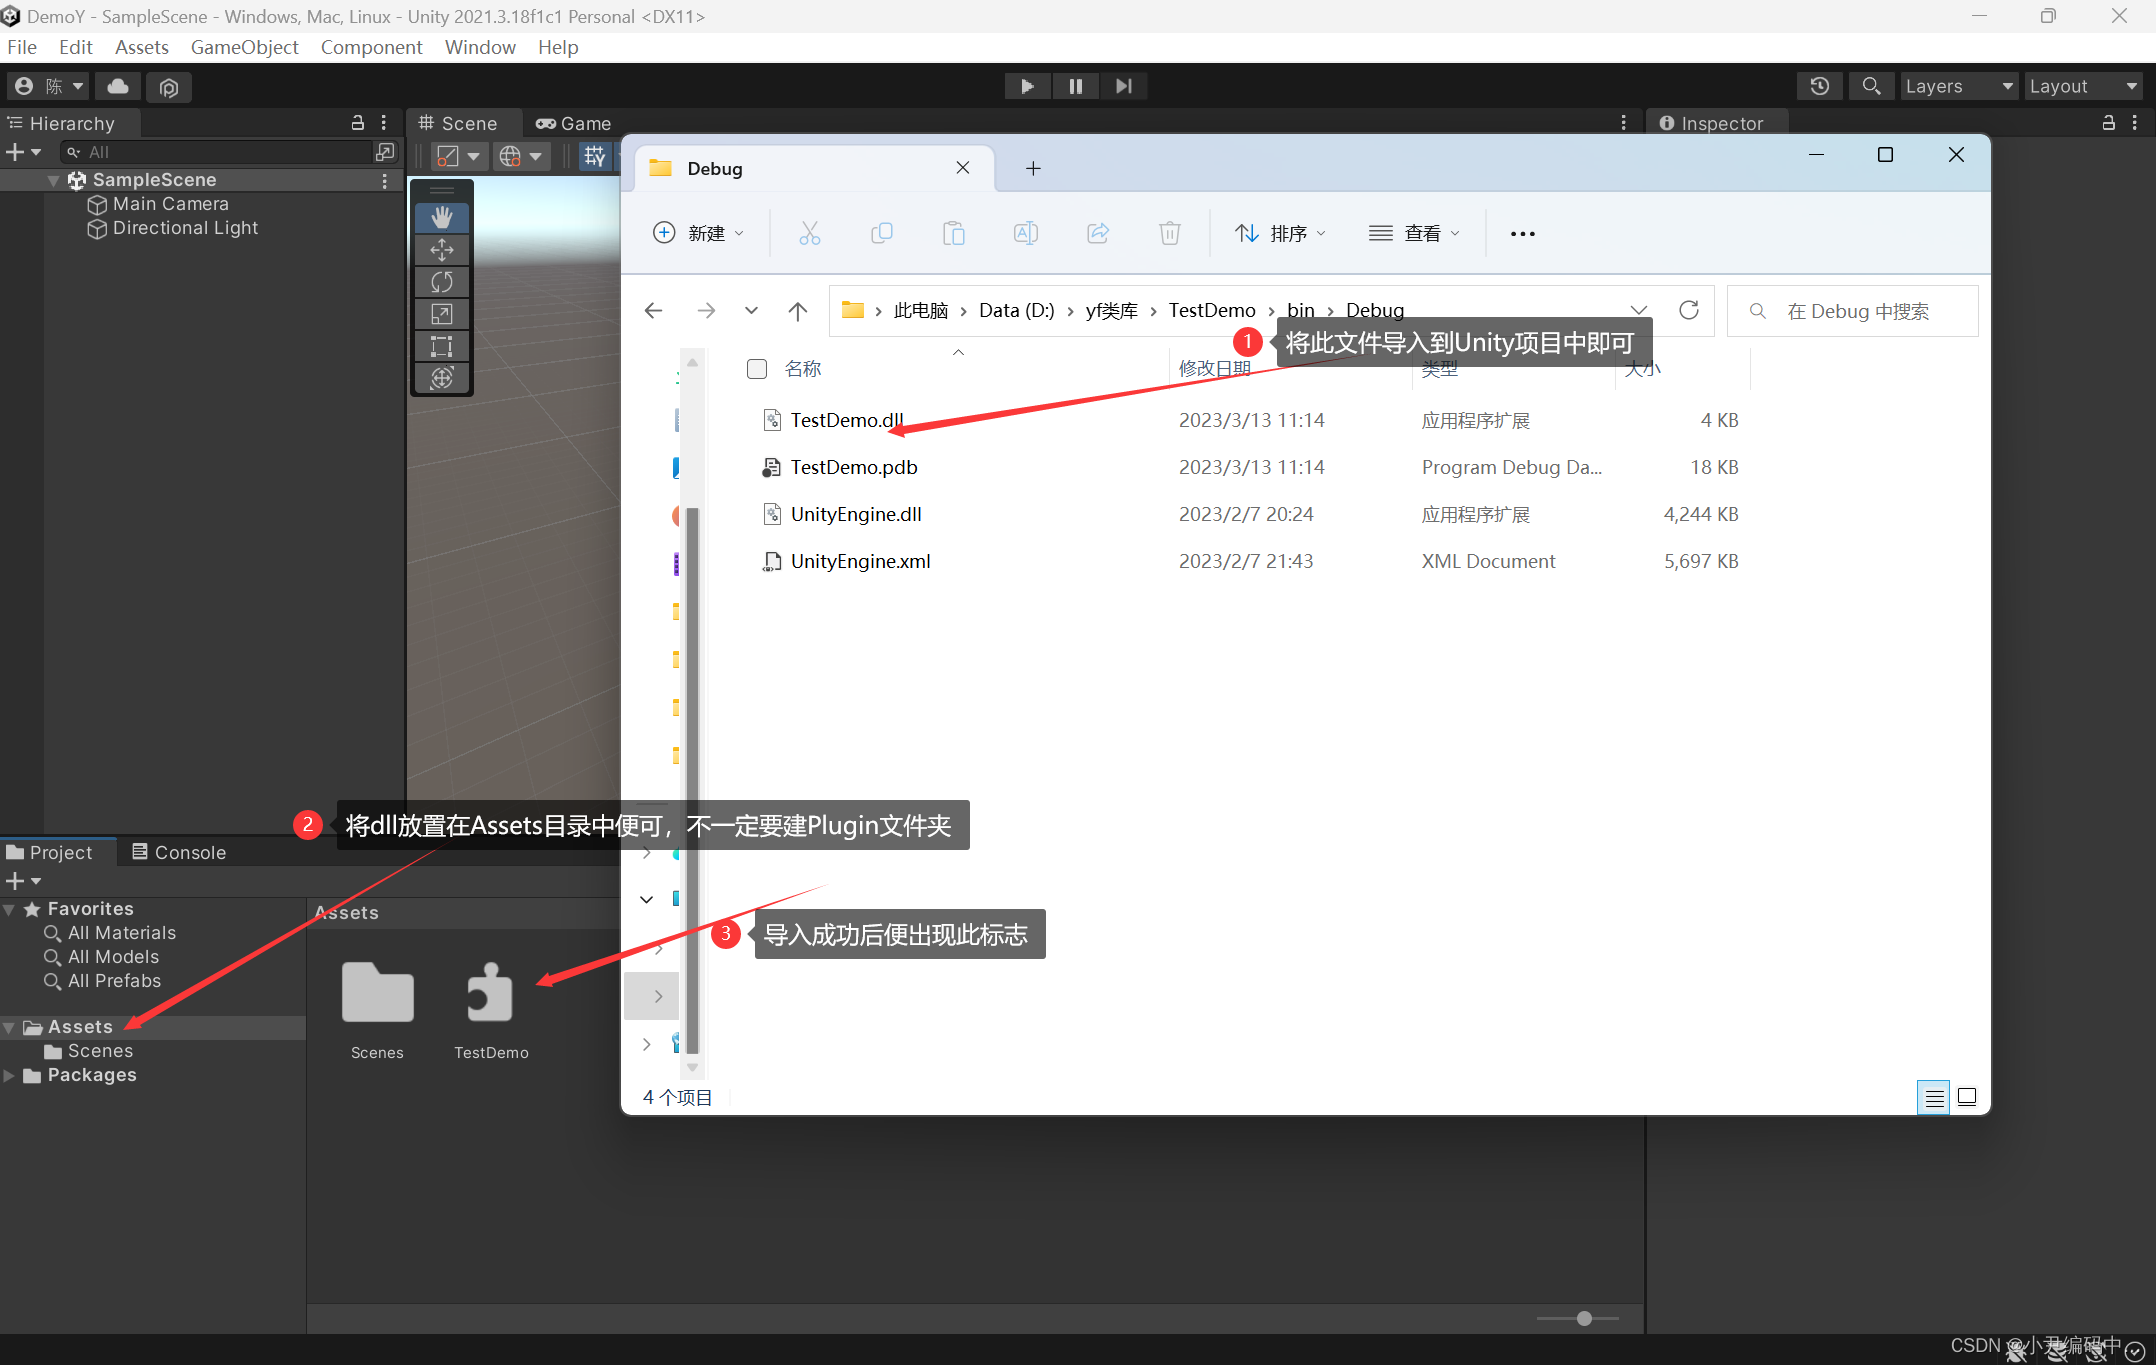
Task: Click the Delete trash icon in Explorer
Action: [1170, 233]
